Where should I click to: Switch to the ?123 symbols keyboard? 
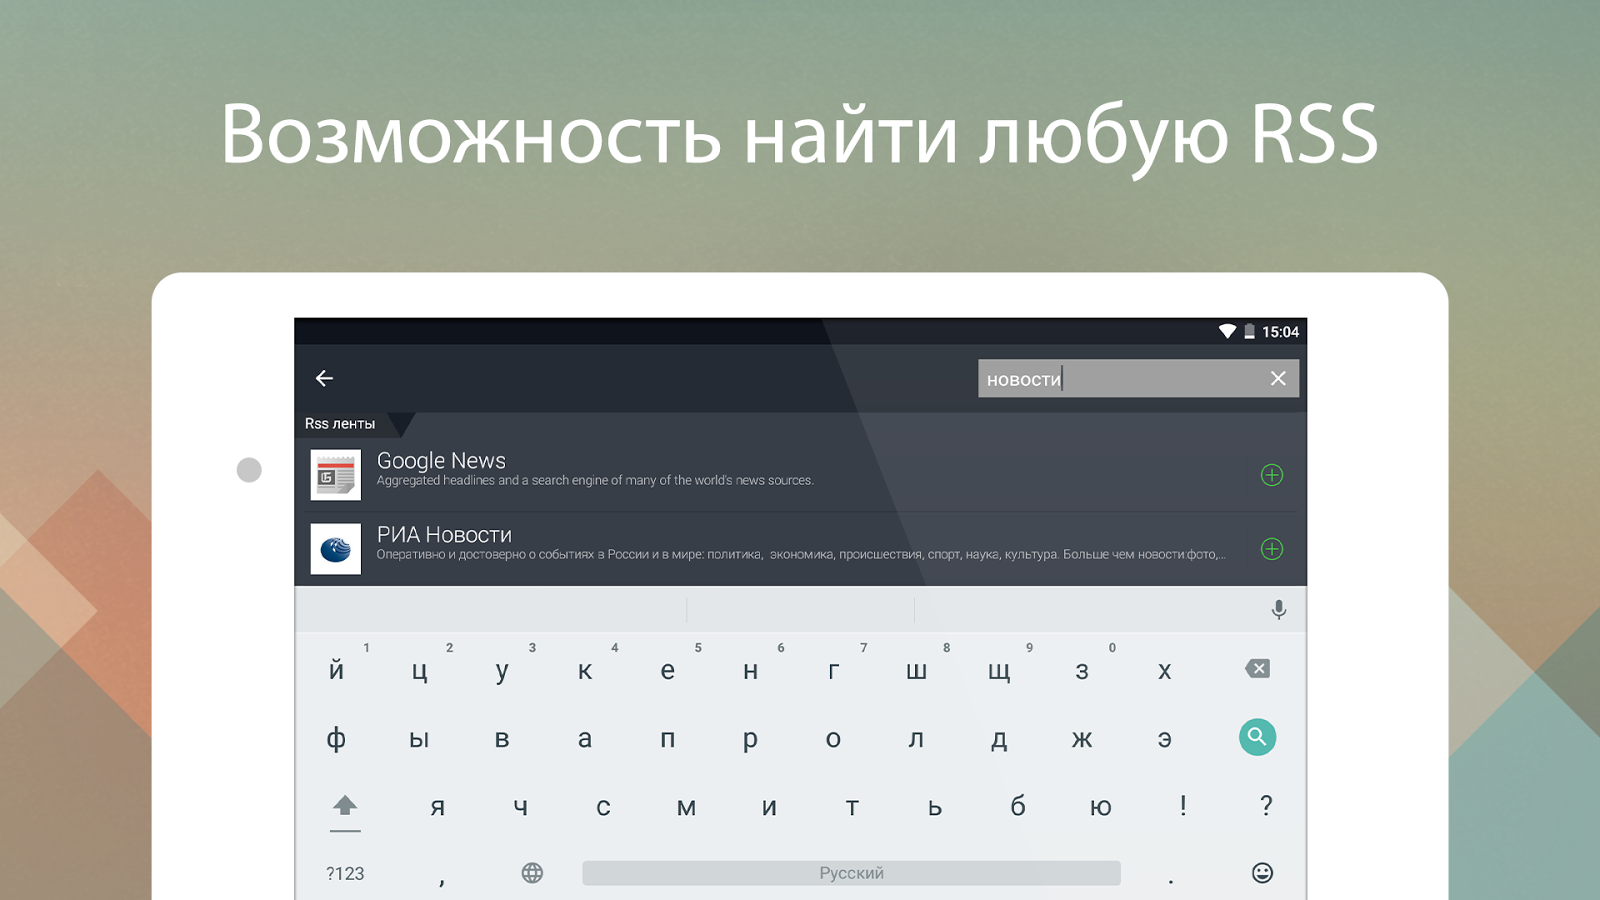click(345, 874)
